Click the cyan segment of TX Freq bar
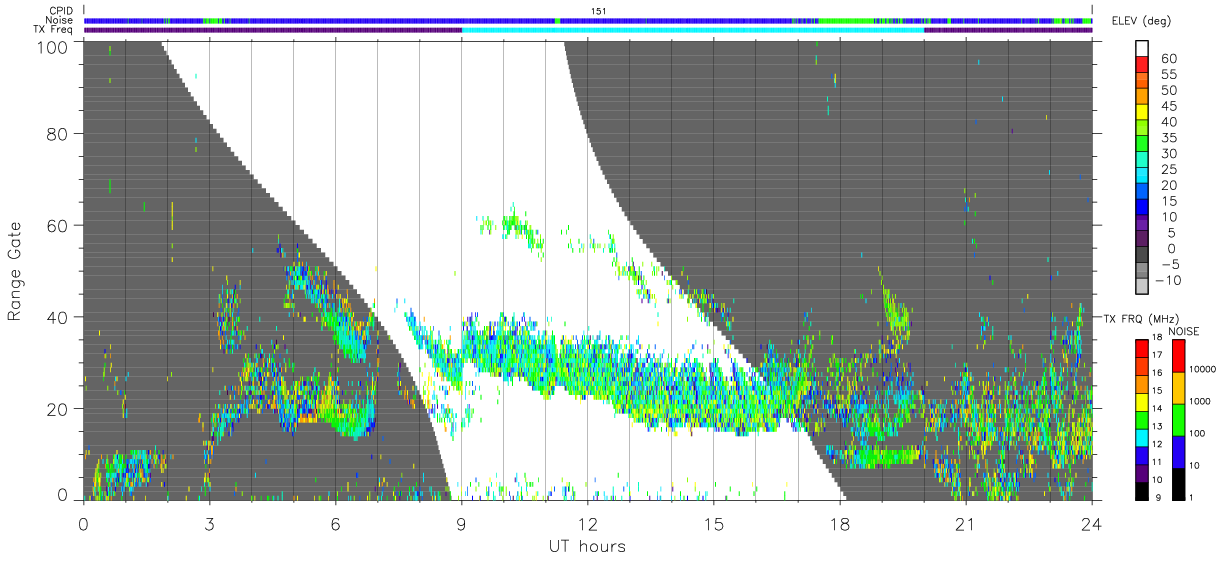Screen dimensions: 1228x567 (x=693, y=30)
